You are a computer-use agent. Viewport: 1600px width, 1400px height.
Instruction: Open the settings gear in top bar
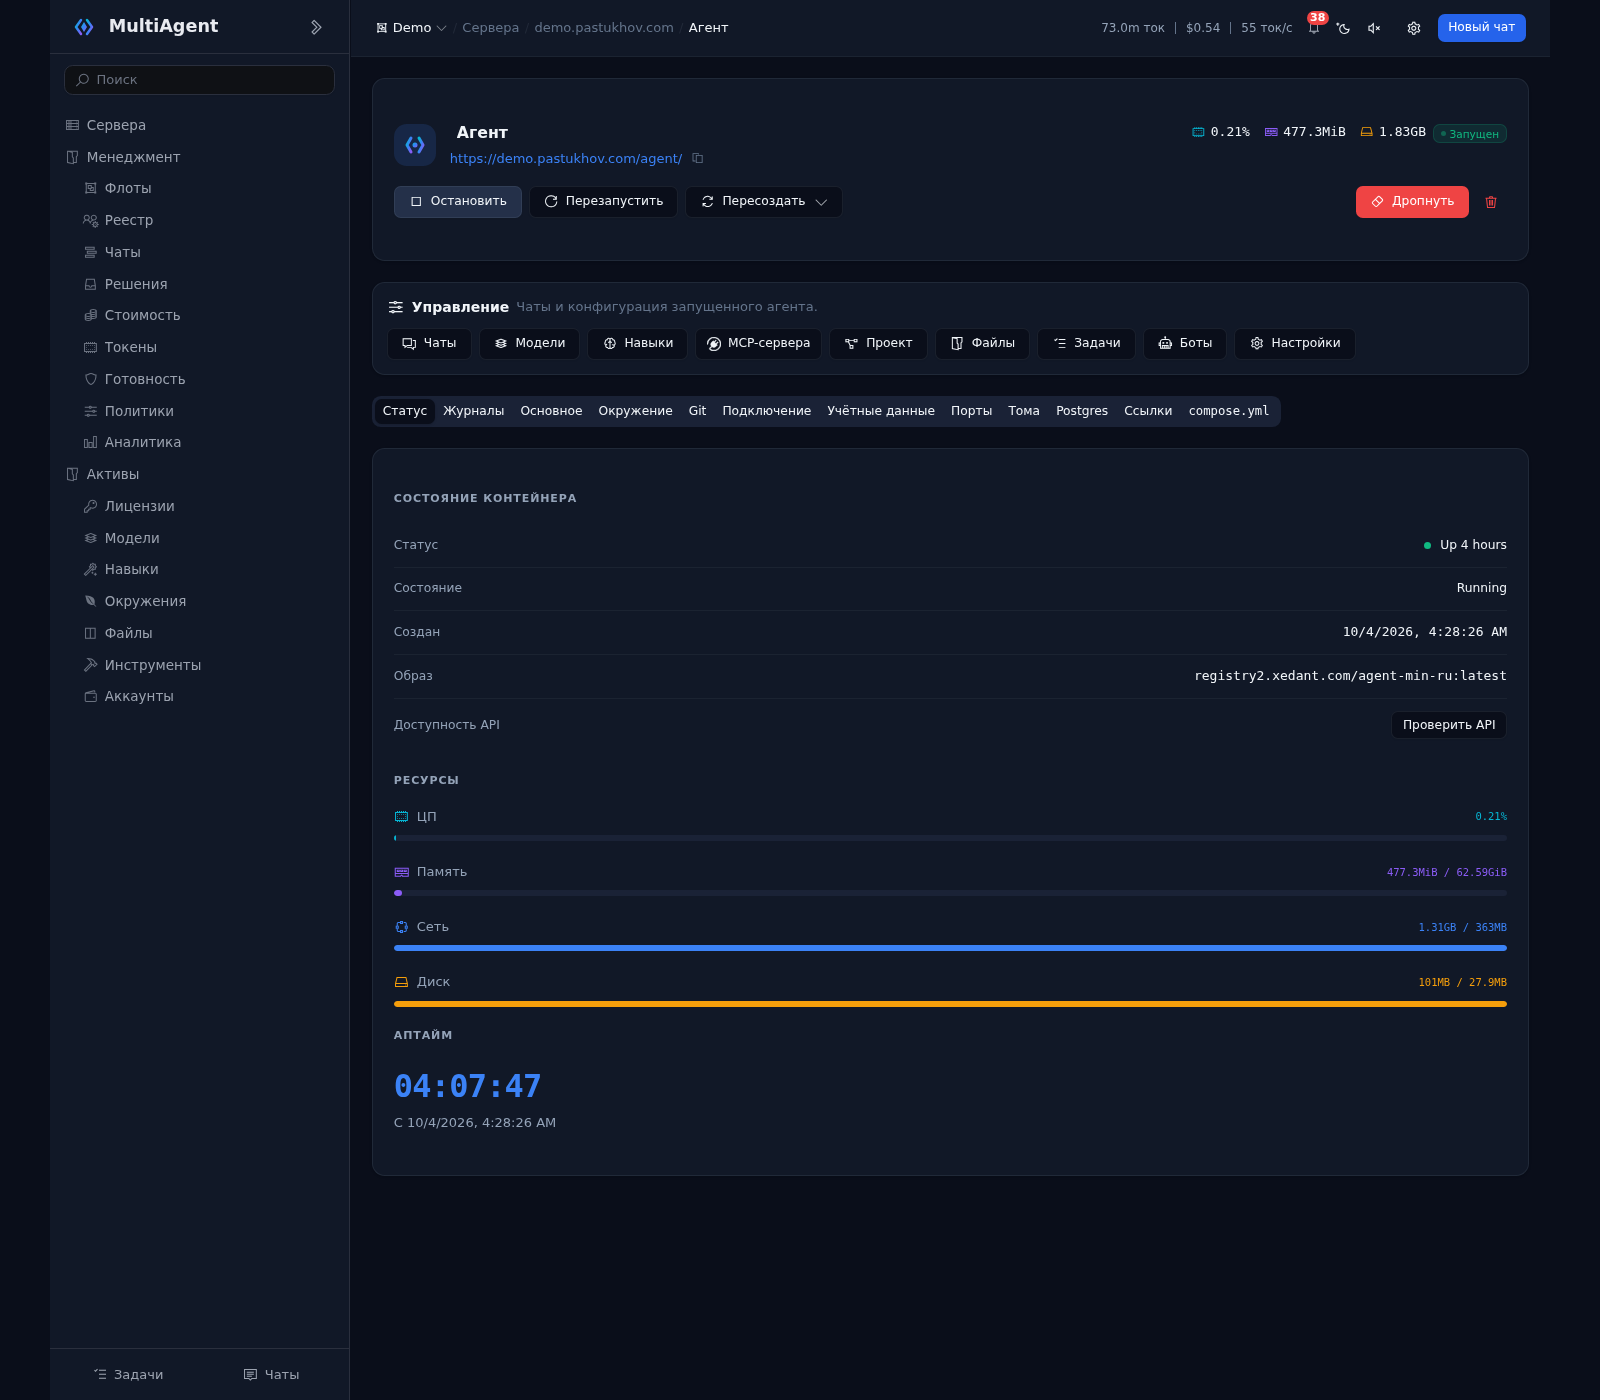pyautogui.click(x=1414, y=28)
